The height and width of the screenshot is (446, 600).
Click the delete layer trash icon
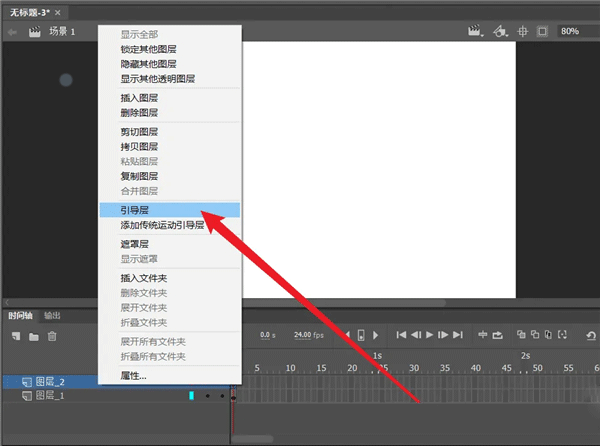53,336
